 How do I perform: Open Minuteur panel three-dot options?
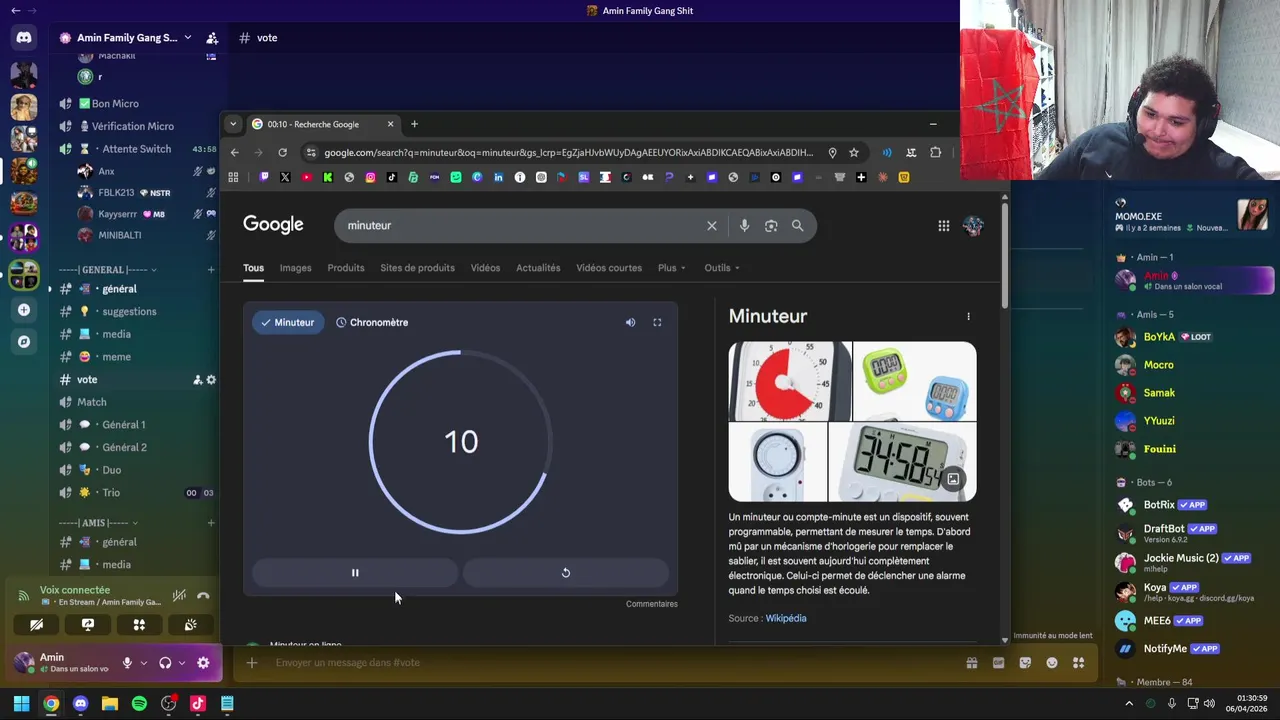(x=968, y=316)
